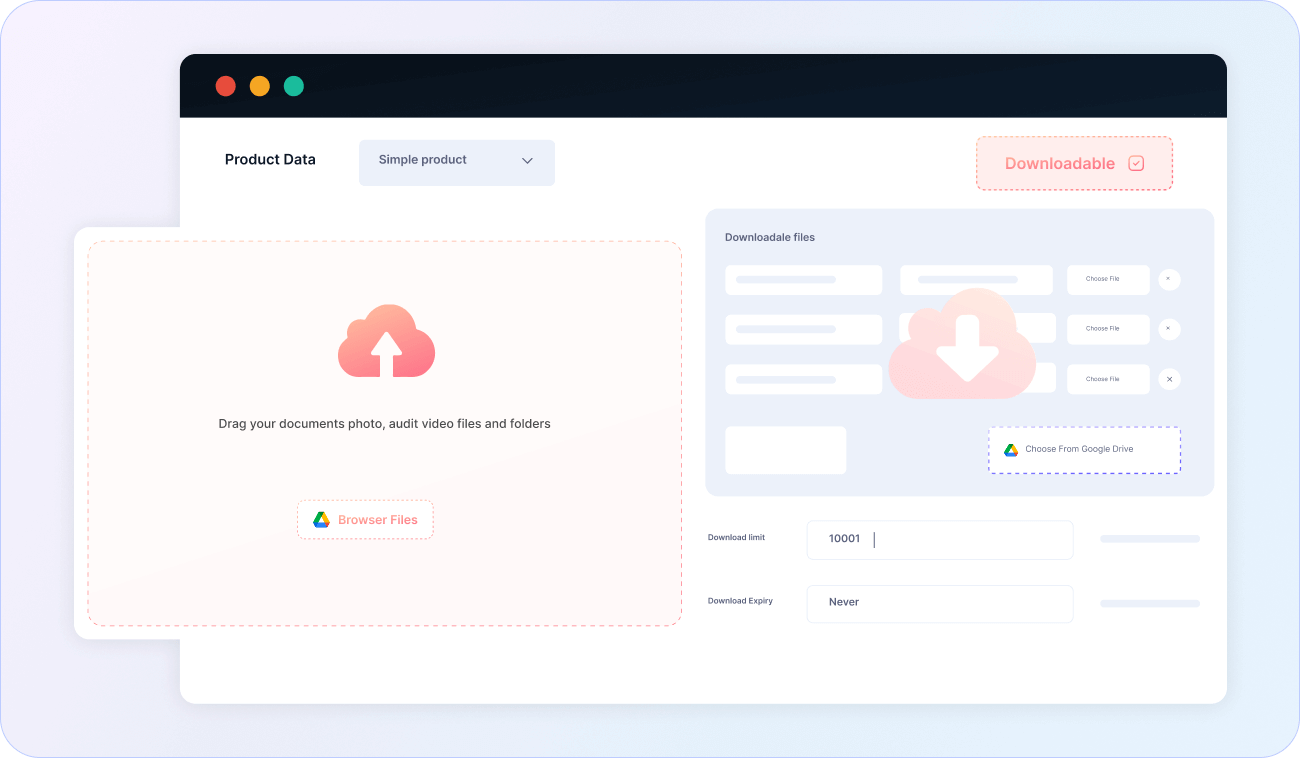This screenshot has width=1300, height=758.
Task: Click the drag-and-drop upload area text
Action: [384, 424]
